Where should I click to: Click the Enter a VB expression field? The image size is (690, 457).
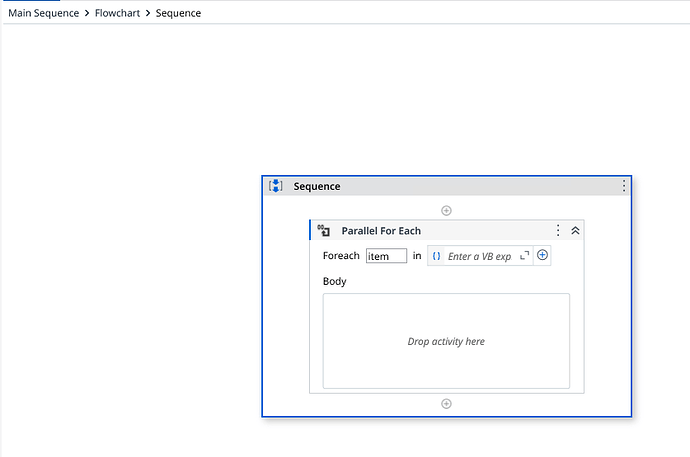480,256
